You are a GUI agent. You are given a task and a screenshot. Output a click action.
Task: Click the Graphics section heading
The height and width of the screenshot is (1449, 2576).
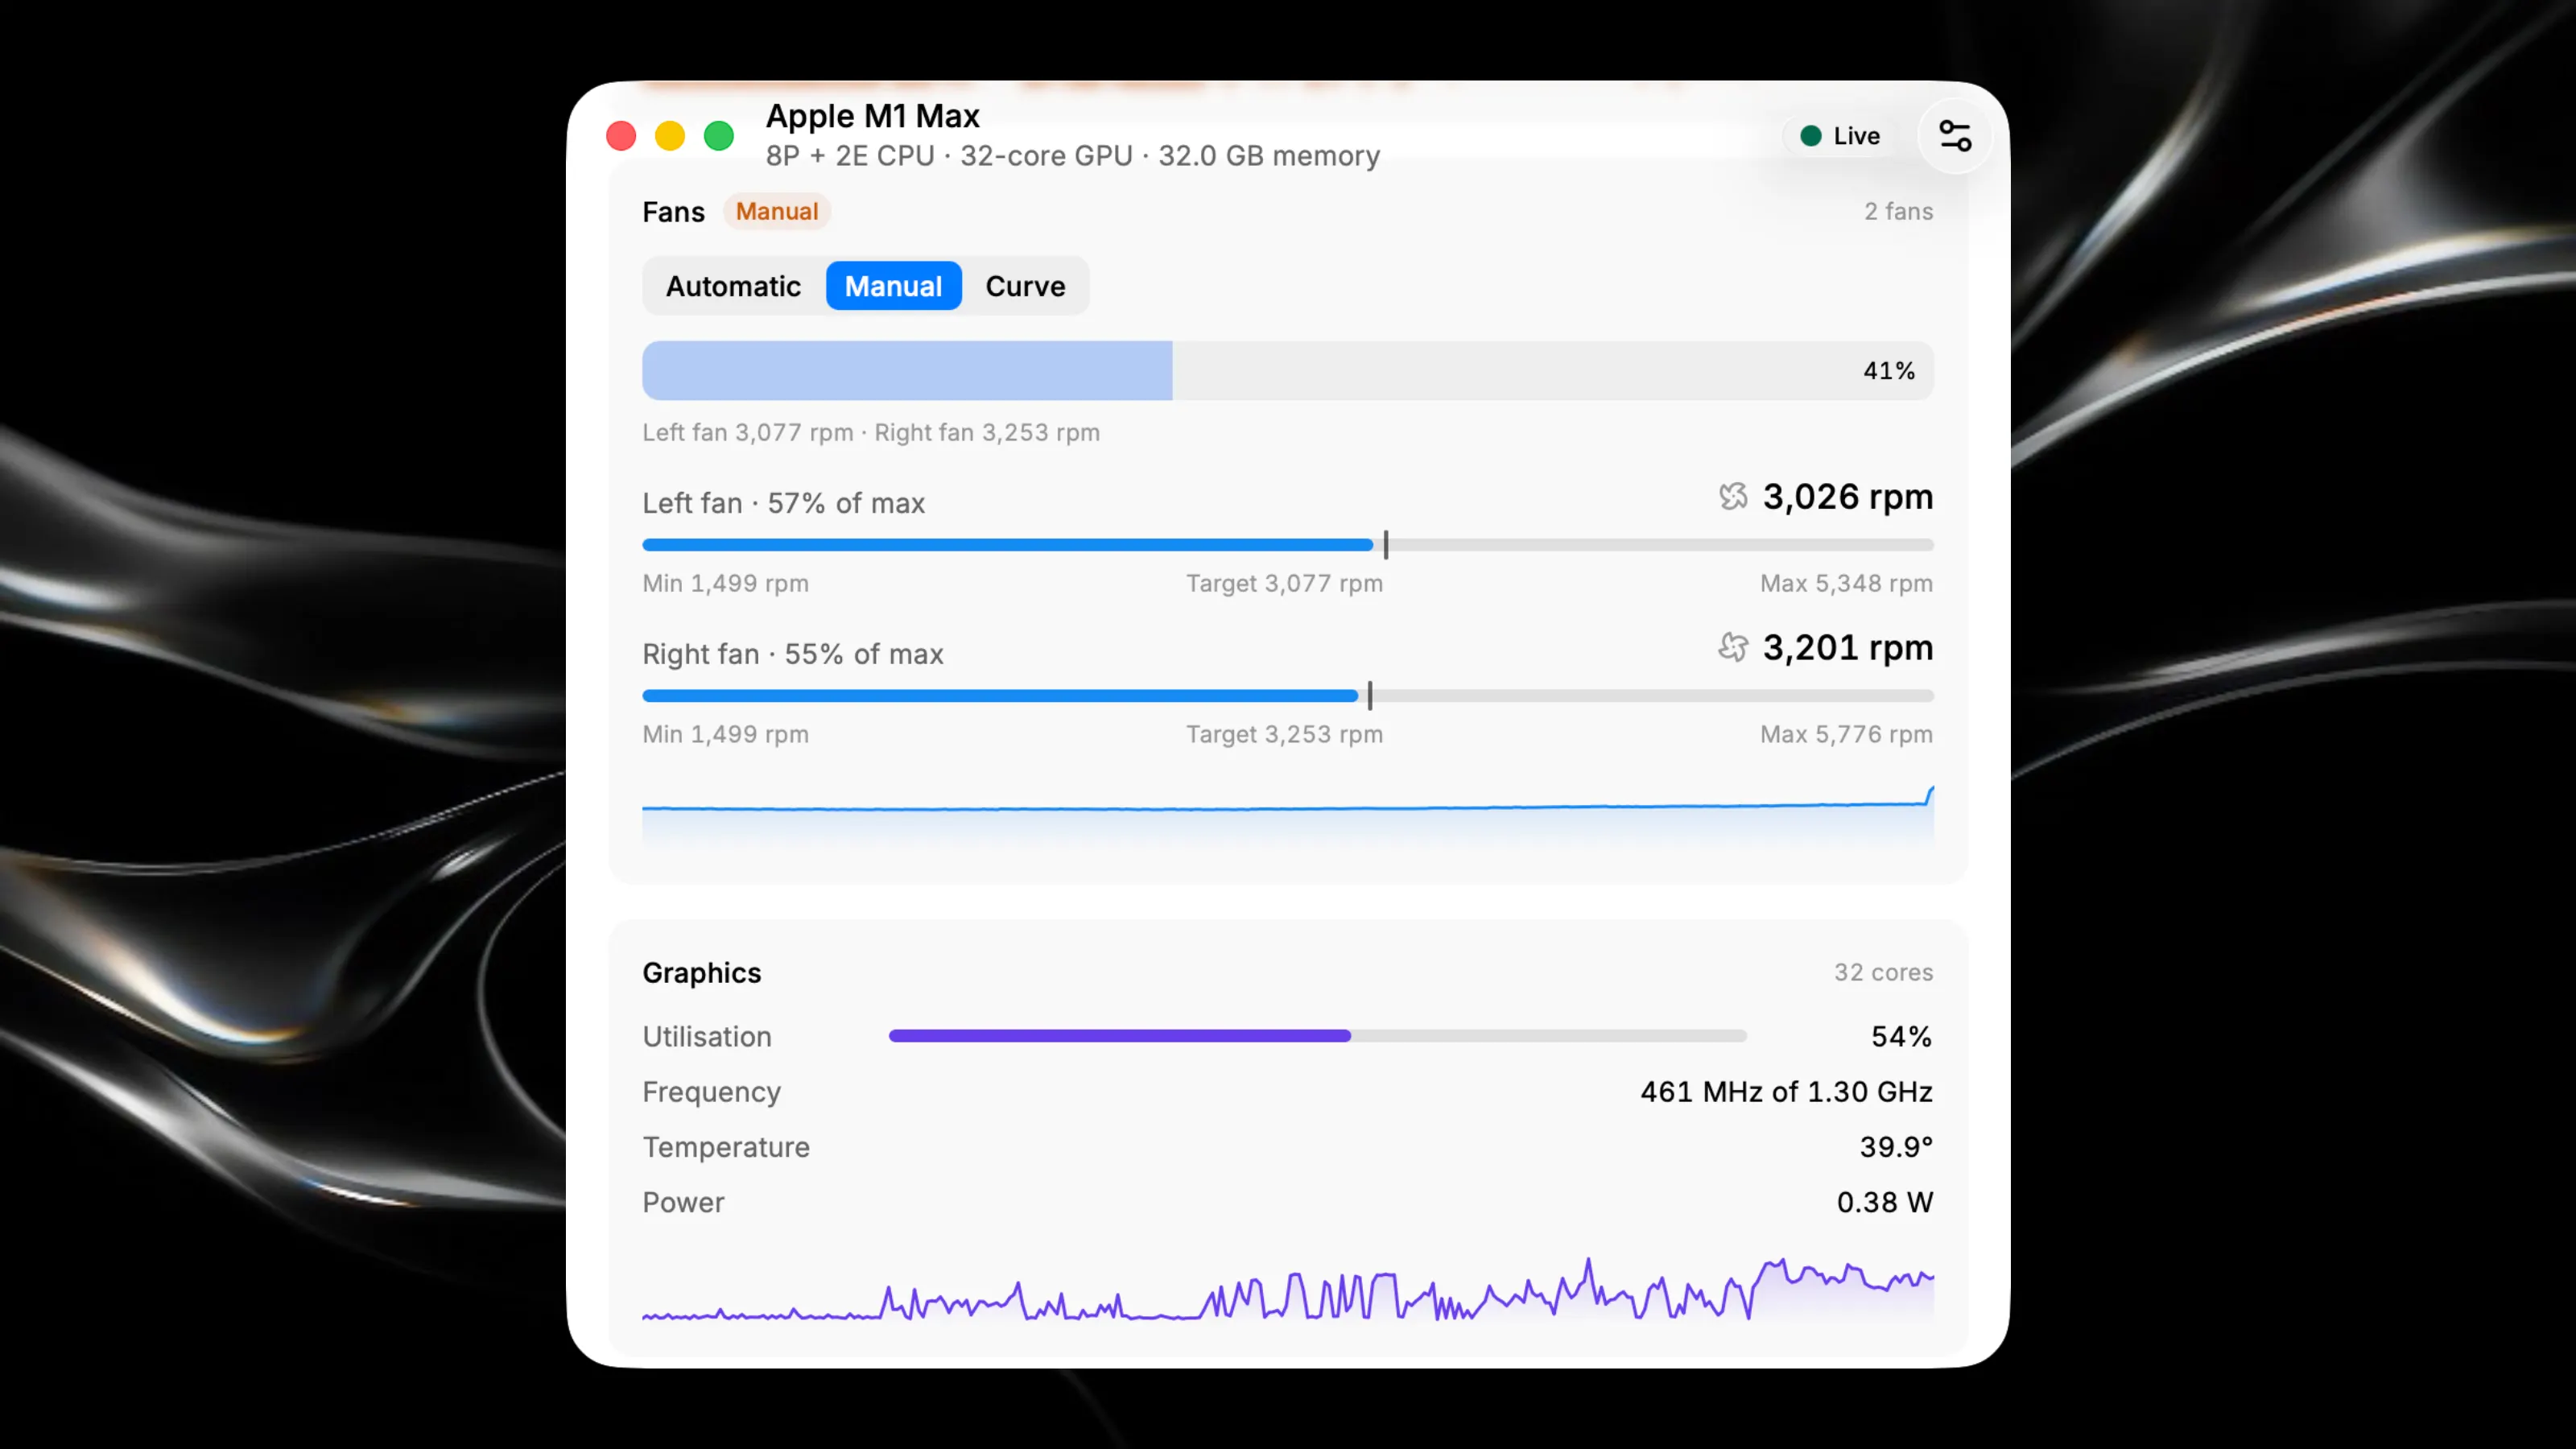702,973
